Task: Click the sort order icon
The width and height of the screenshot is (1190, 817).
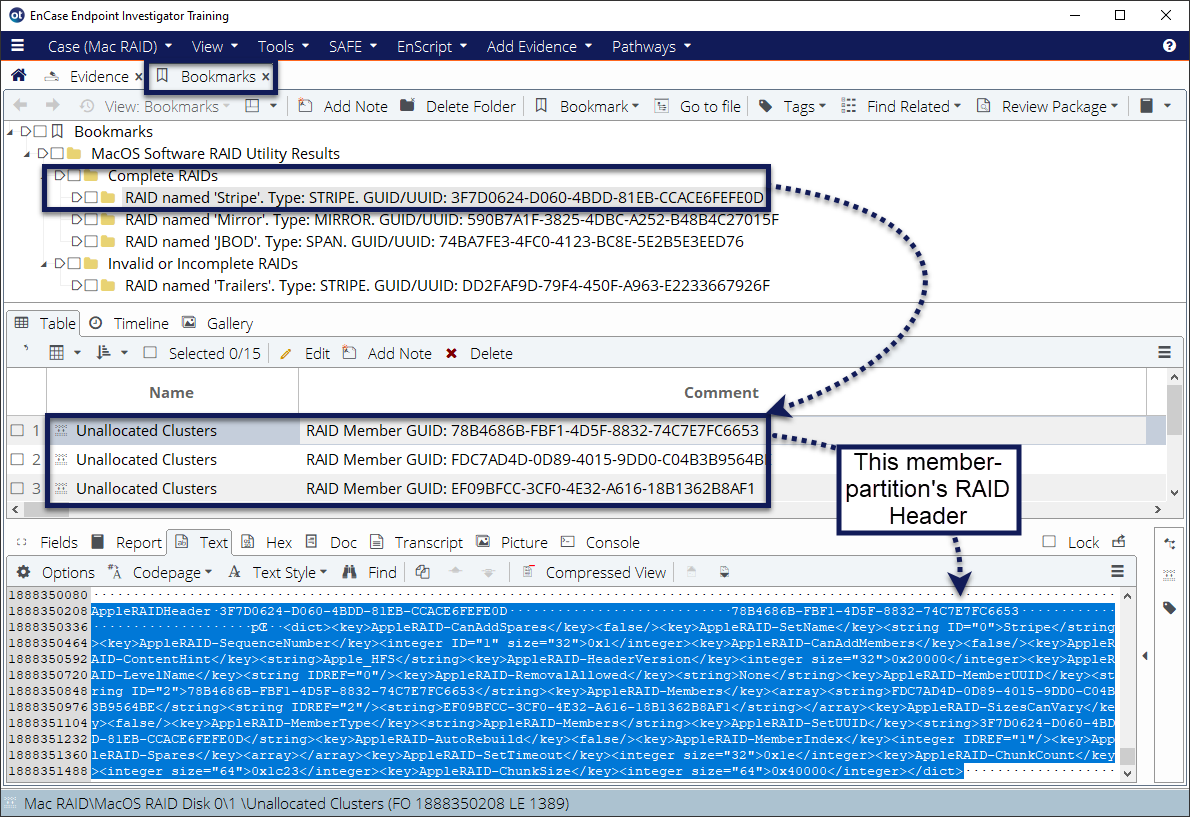Action: (104, 353)
